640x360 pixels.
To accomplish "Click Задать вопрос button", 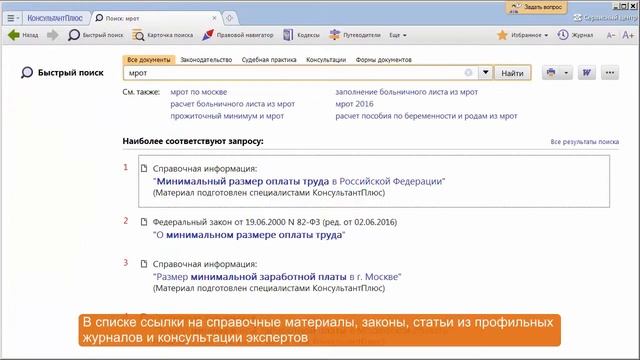I will (536, 7).
